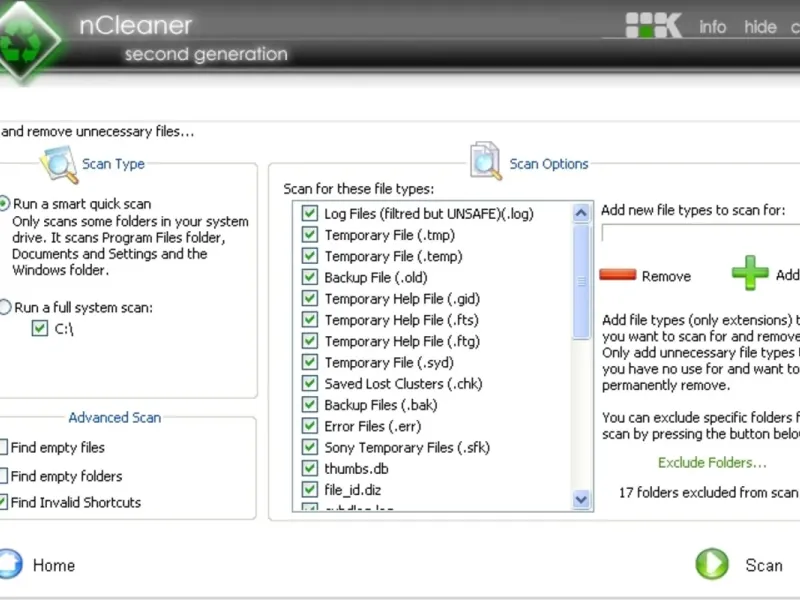Select Run a smart quick scan

point(4,204)
